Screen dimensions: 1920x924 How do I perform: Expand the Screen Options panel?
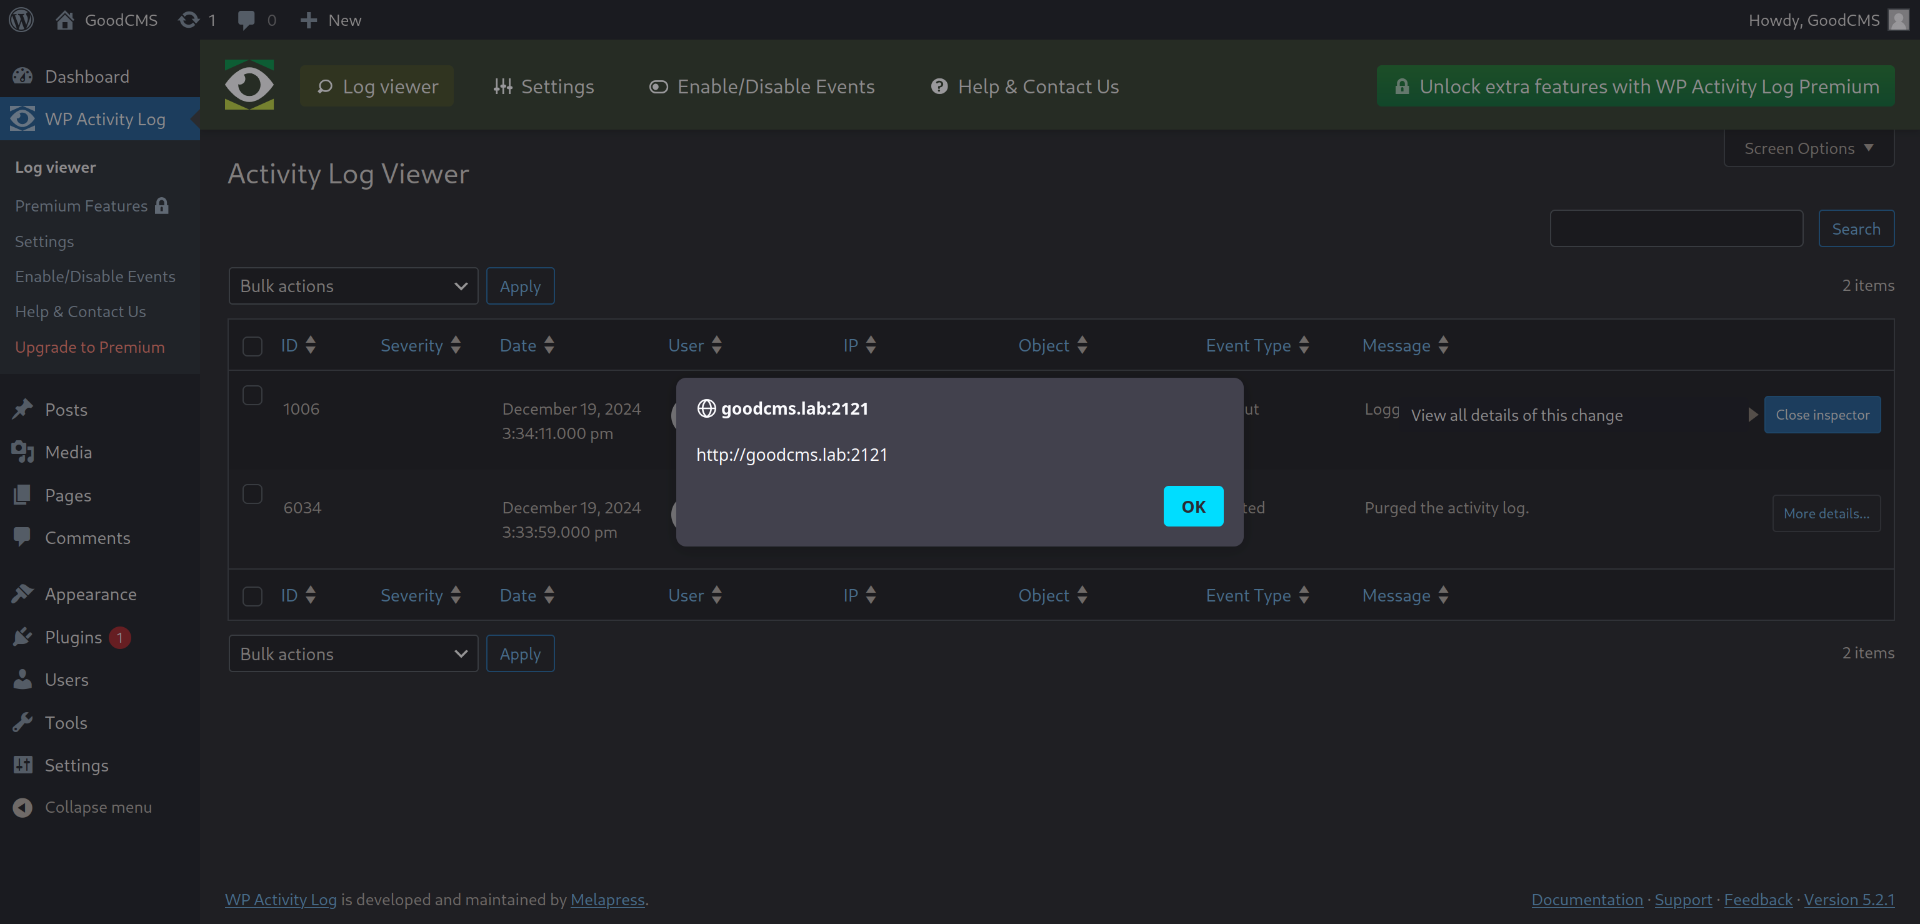(1809, 148)
